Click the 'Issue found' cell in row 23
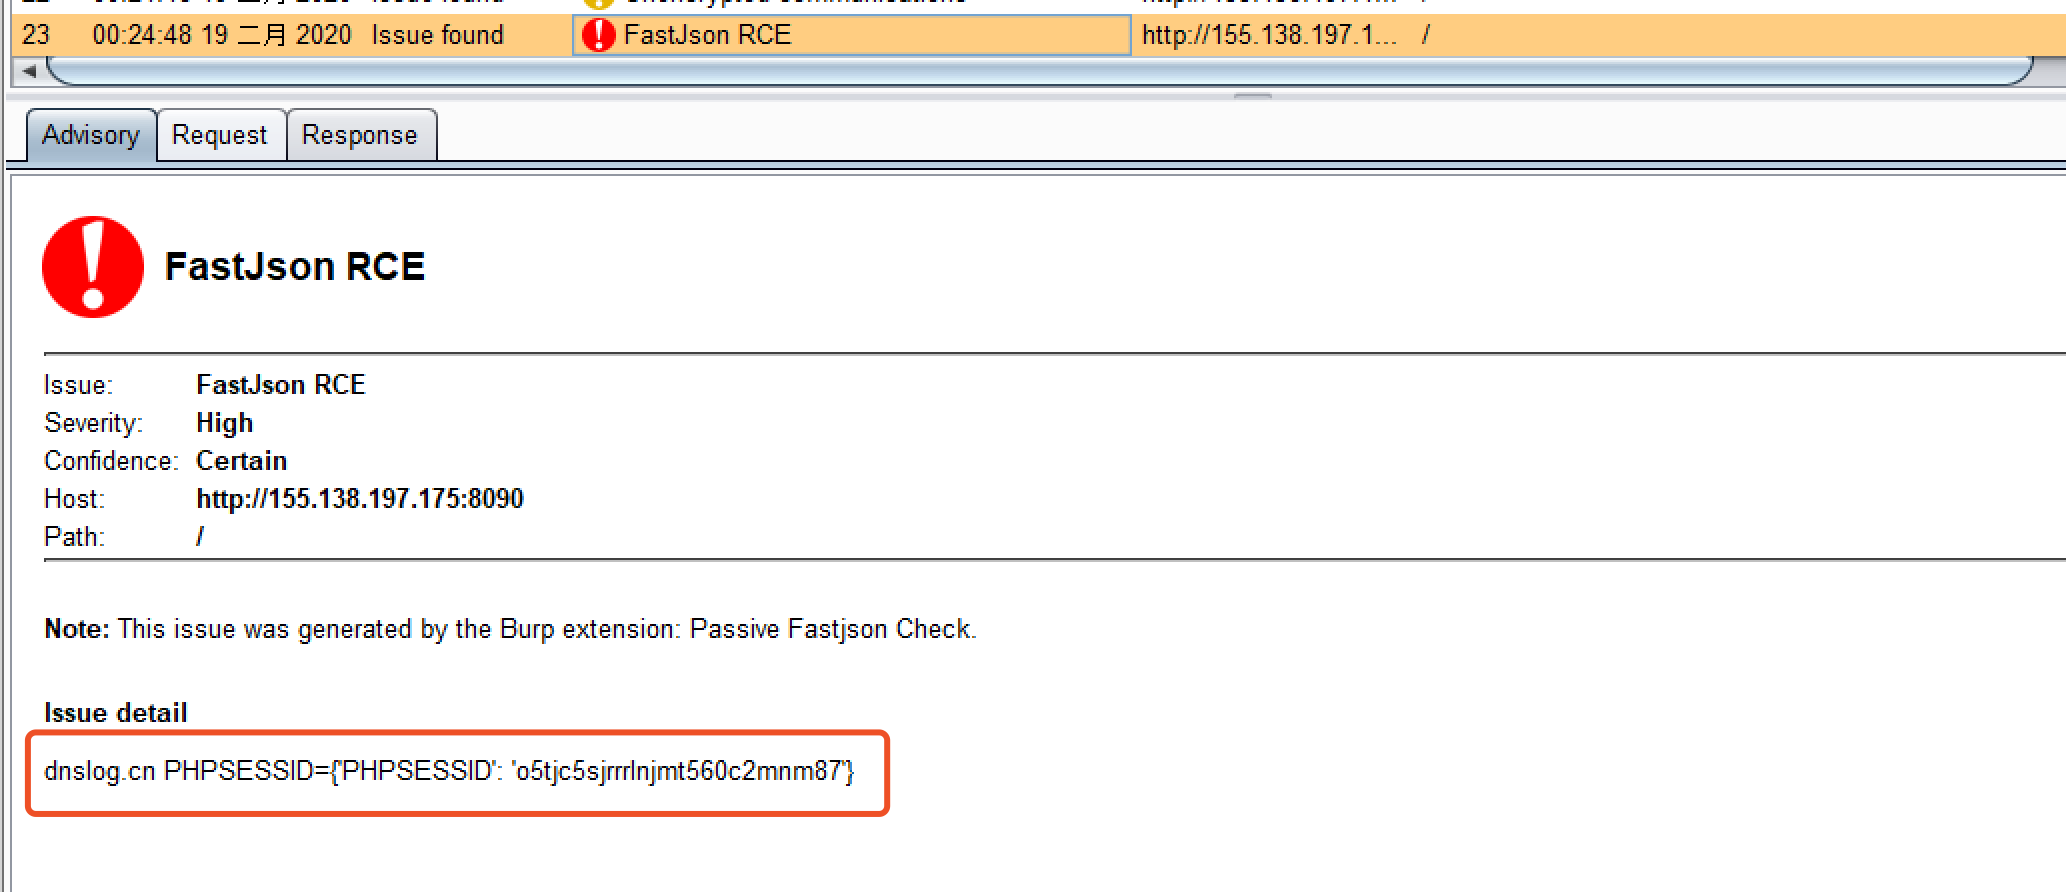 (x=438, y=35)
